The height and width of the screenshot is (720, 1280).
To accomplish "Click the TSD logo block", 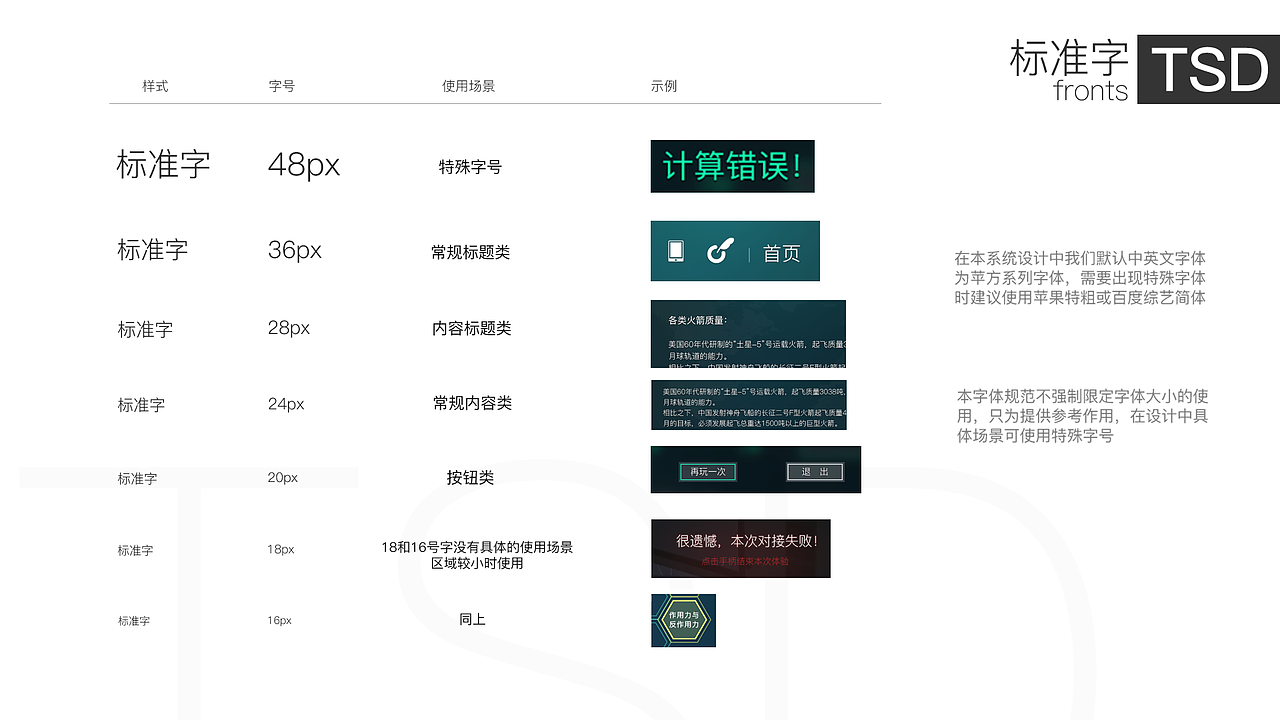I will tap(1209, 69).
